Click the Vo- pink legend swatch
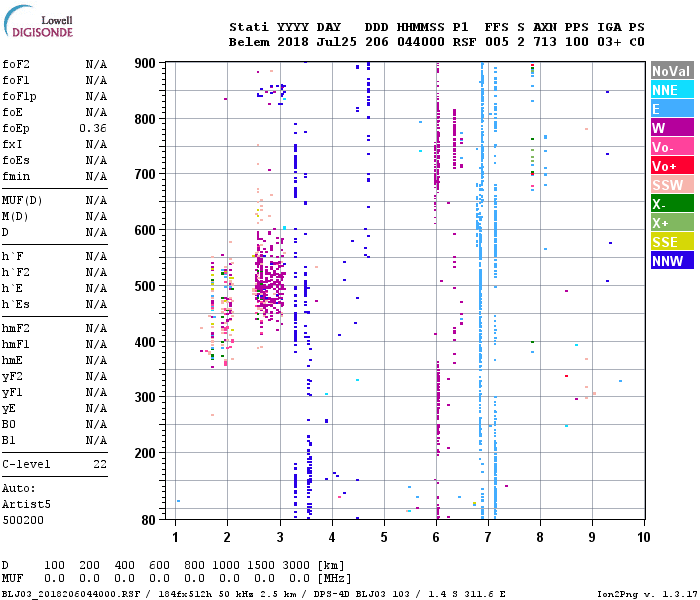Viewport: 700px width, 600px height. pyautogui.click(x=672, y=147)
